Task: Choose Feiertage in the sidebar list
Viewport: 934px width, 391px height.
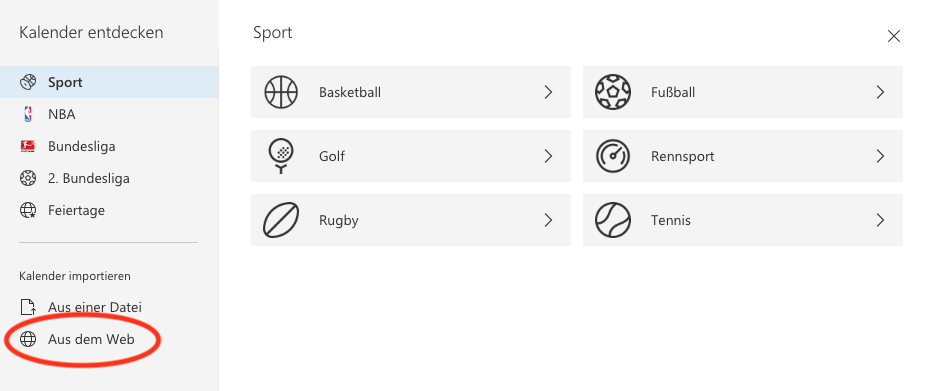Action: pos(109,210)
